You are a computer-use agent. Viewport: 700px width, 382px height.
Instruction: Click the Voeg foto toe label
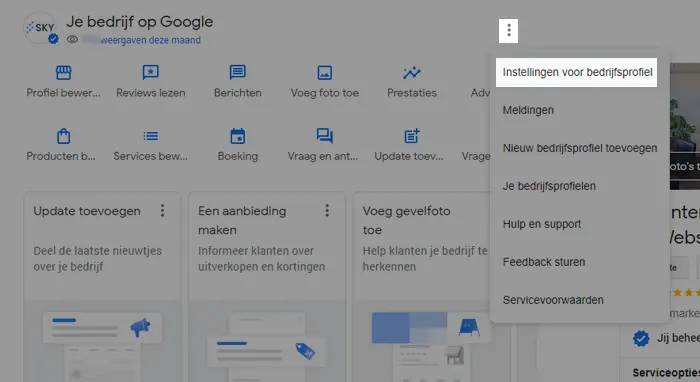pos(325,93)
